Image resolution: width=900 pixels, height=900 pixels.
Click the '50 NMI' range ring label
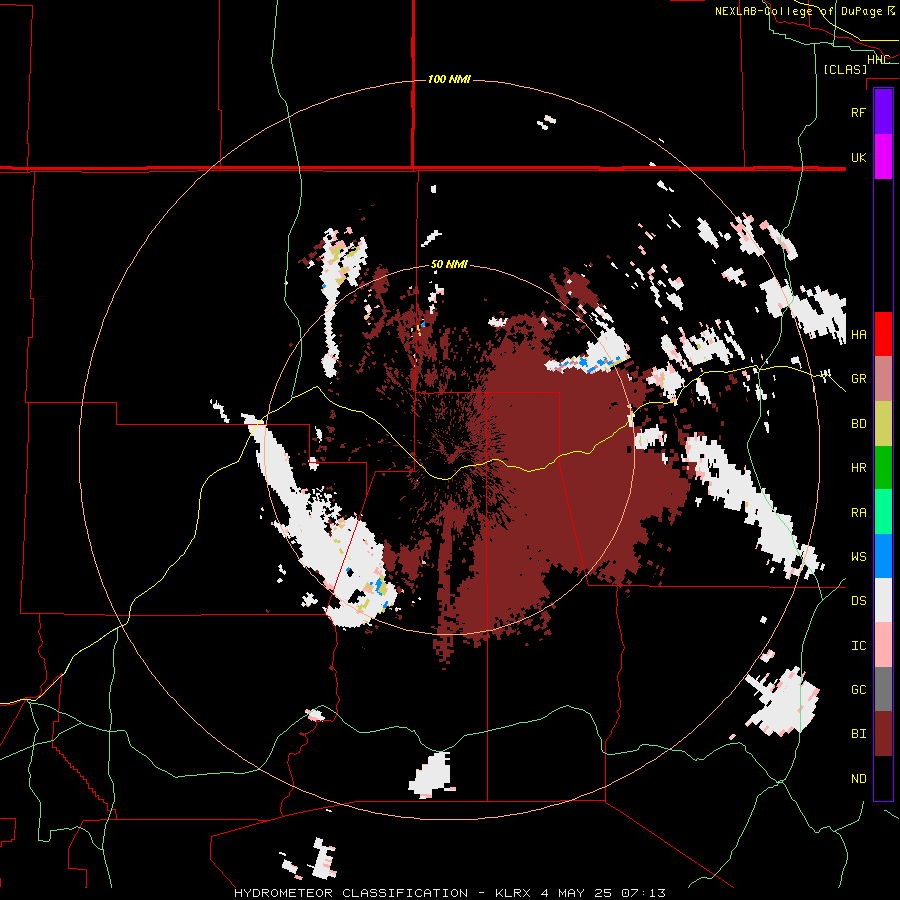[x=449, y=265]
